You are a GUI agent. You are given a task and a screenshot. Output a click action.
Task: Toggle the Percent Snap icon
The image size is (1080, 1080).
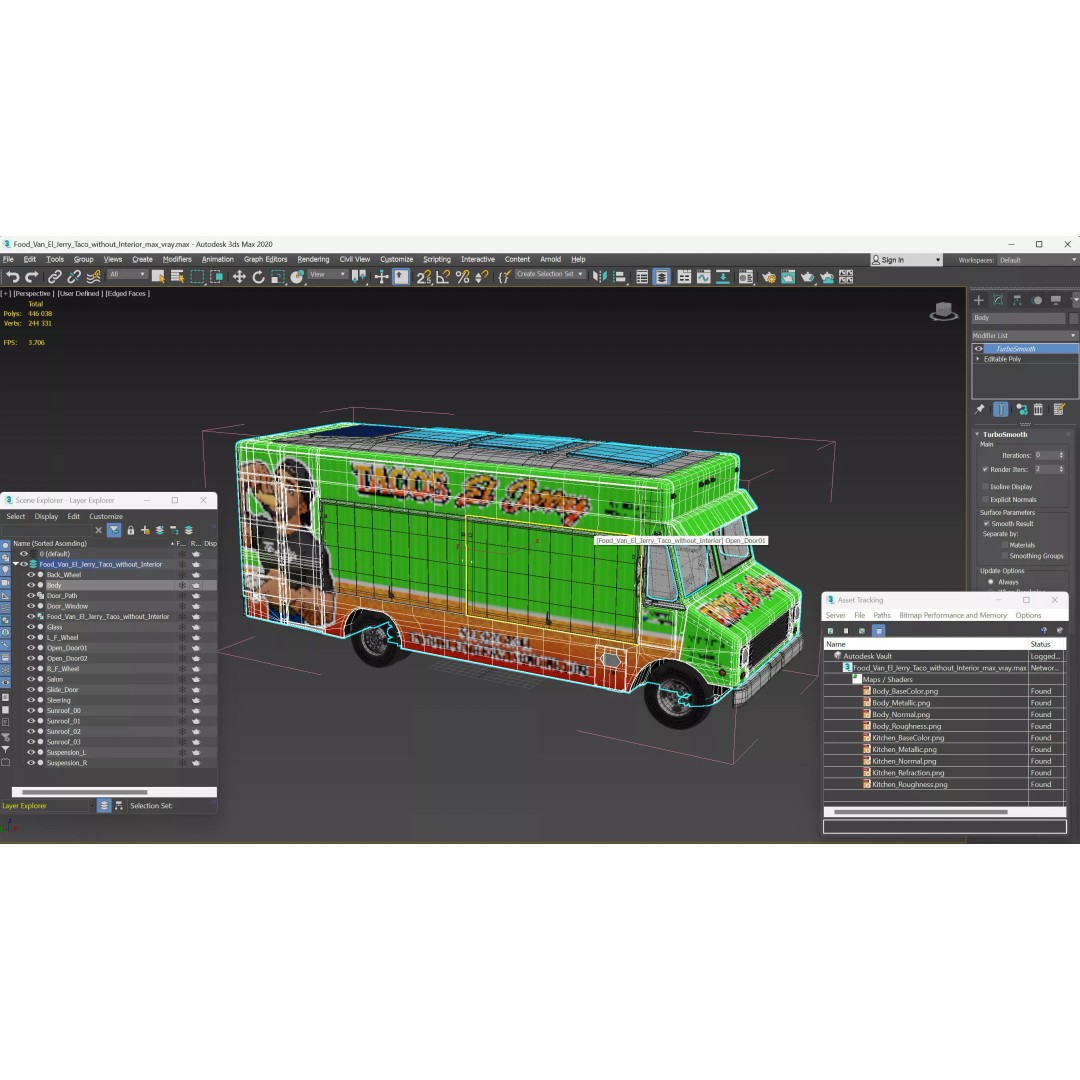click(462, 277)
